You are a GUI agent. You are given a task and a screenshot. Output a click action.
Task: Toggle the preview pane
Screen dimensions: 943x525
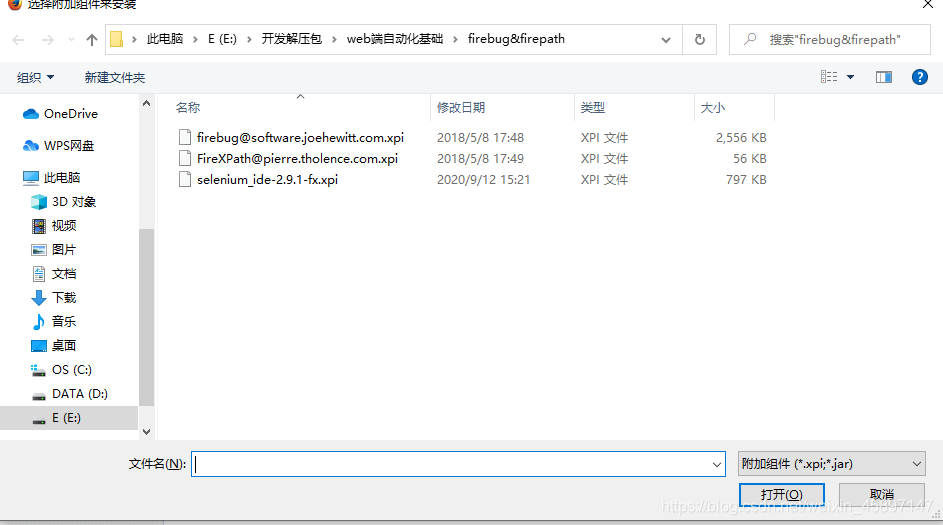[883, 77]
